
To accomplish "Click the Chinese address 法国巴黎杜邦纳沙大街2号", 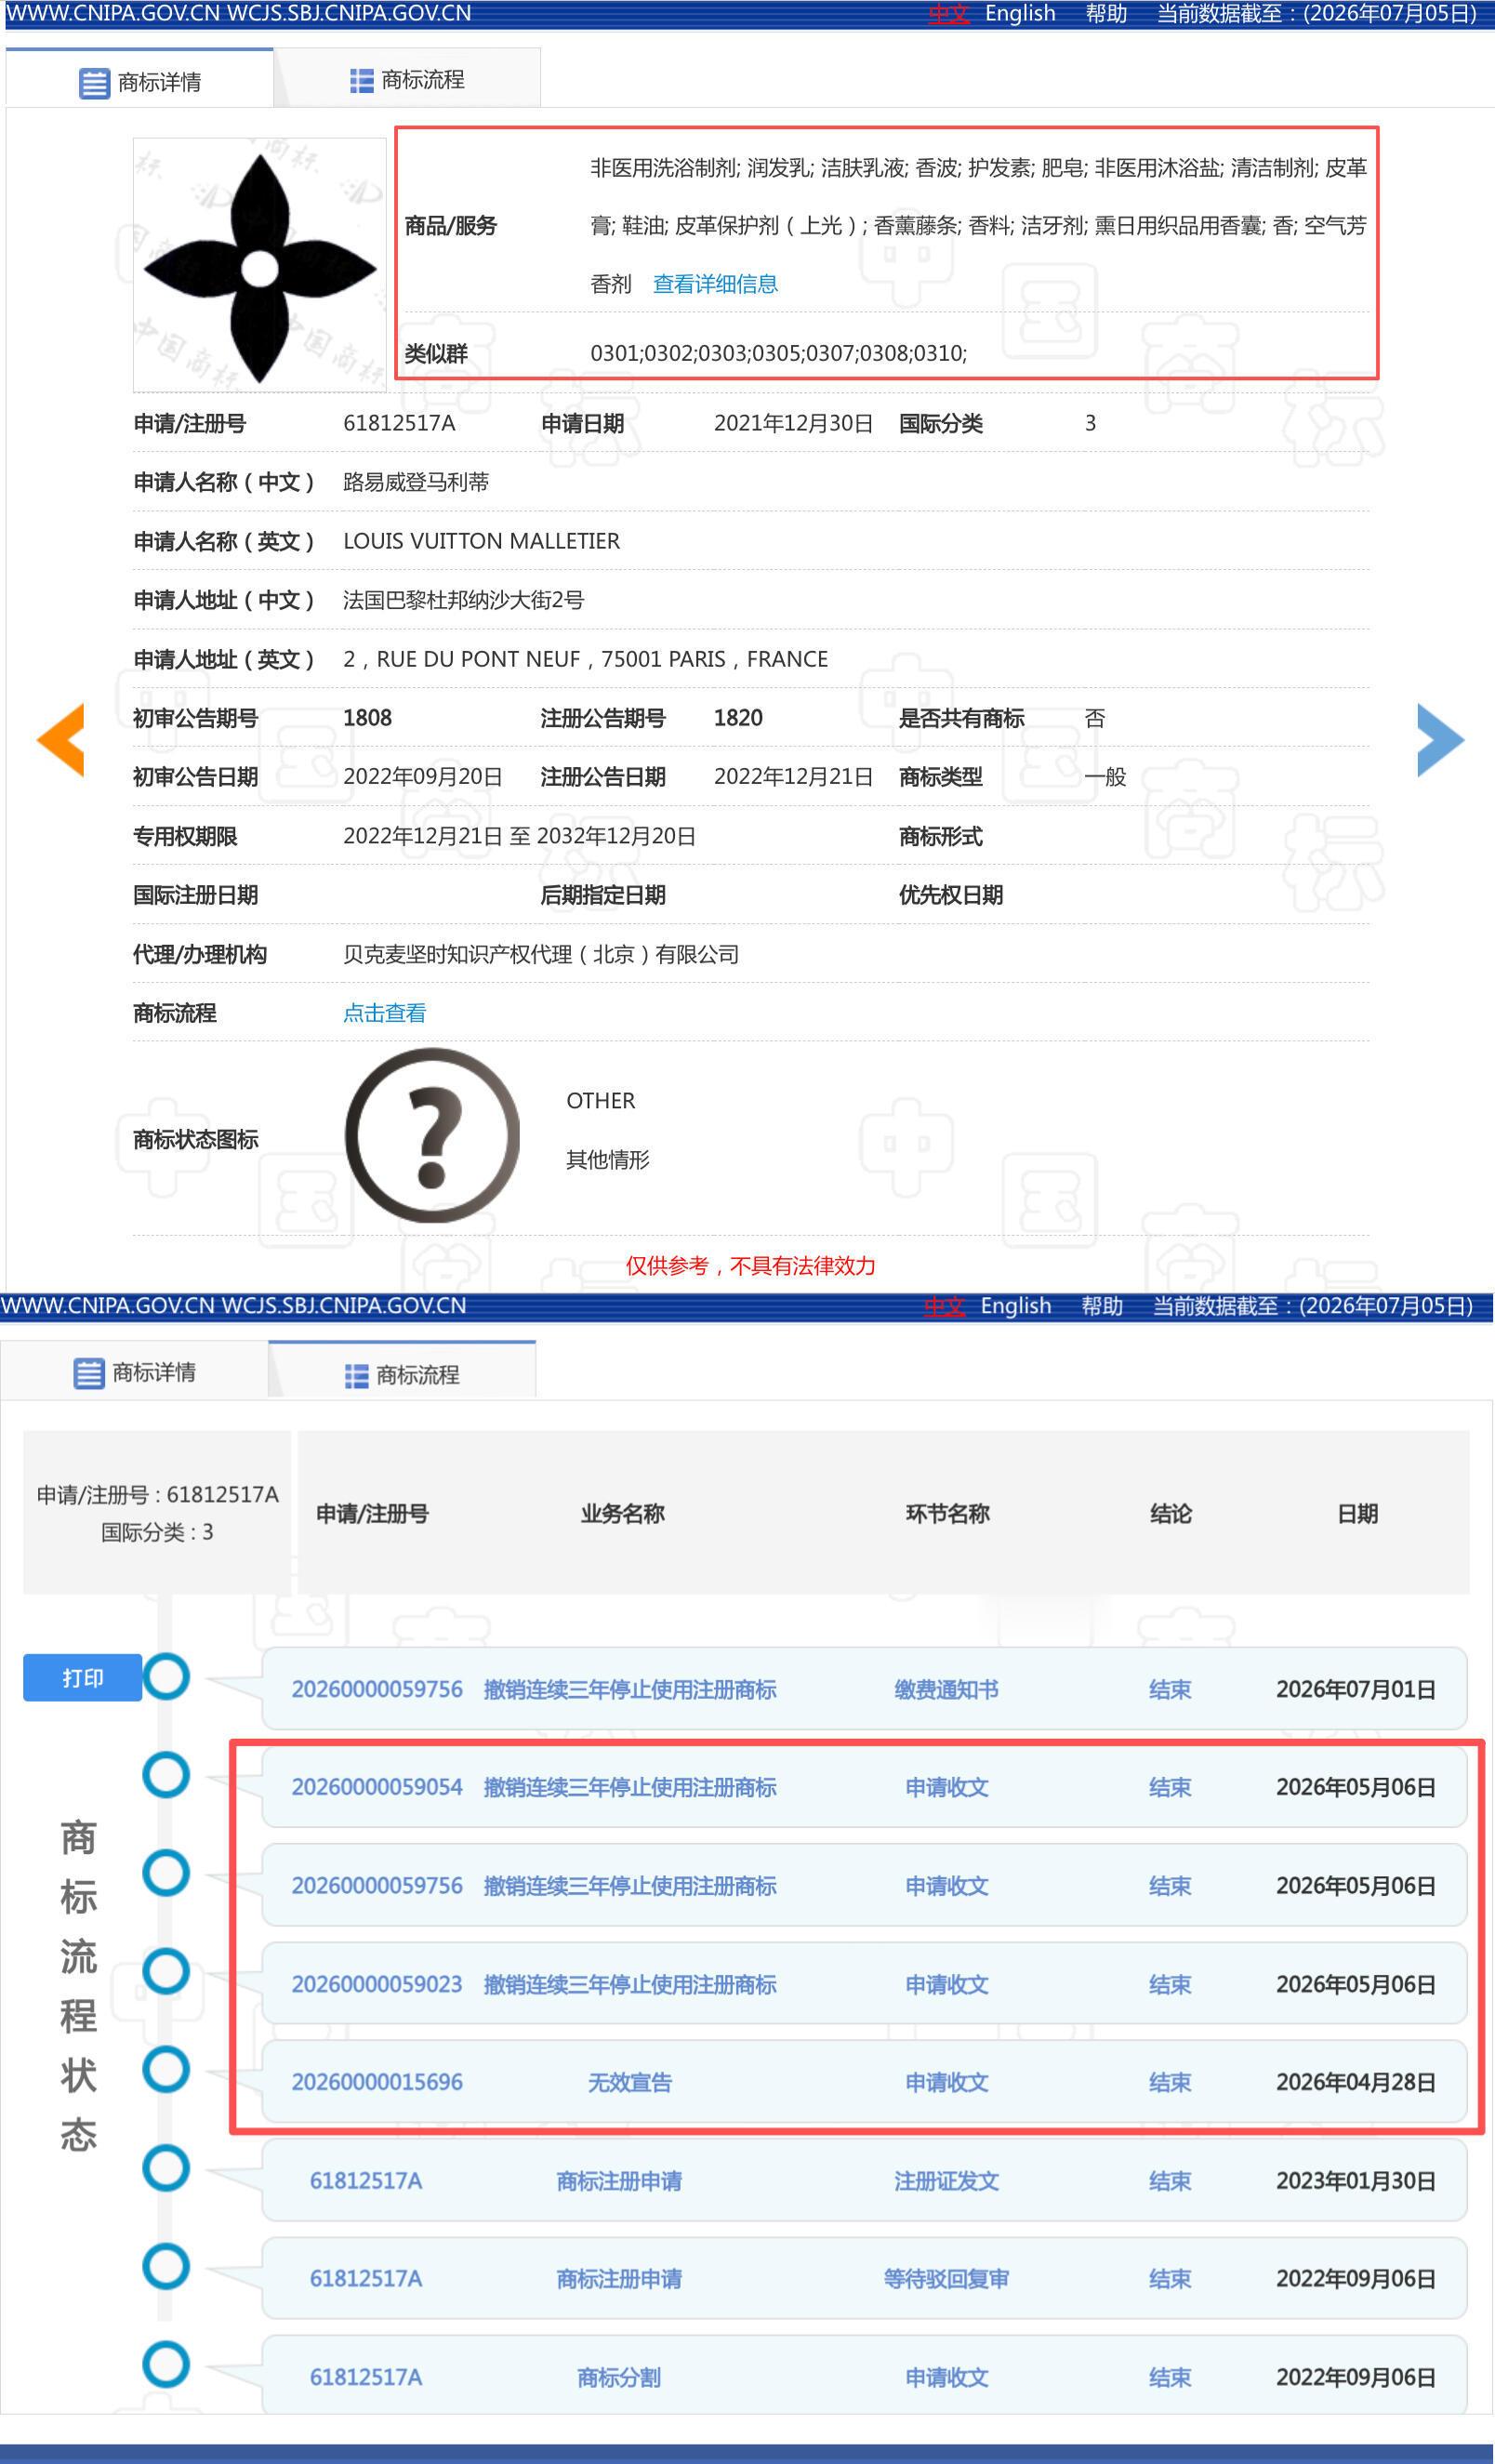I will click(464, 600).
